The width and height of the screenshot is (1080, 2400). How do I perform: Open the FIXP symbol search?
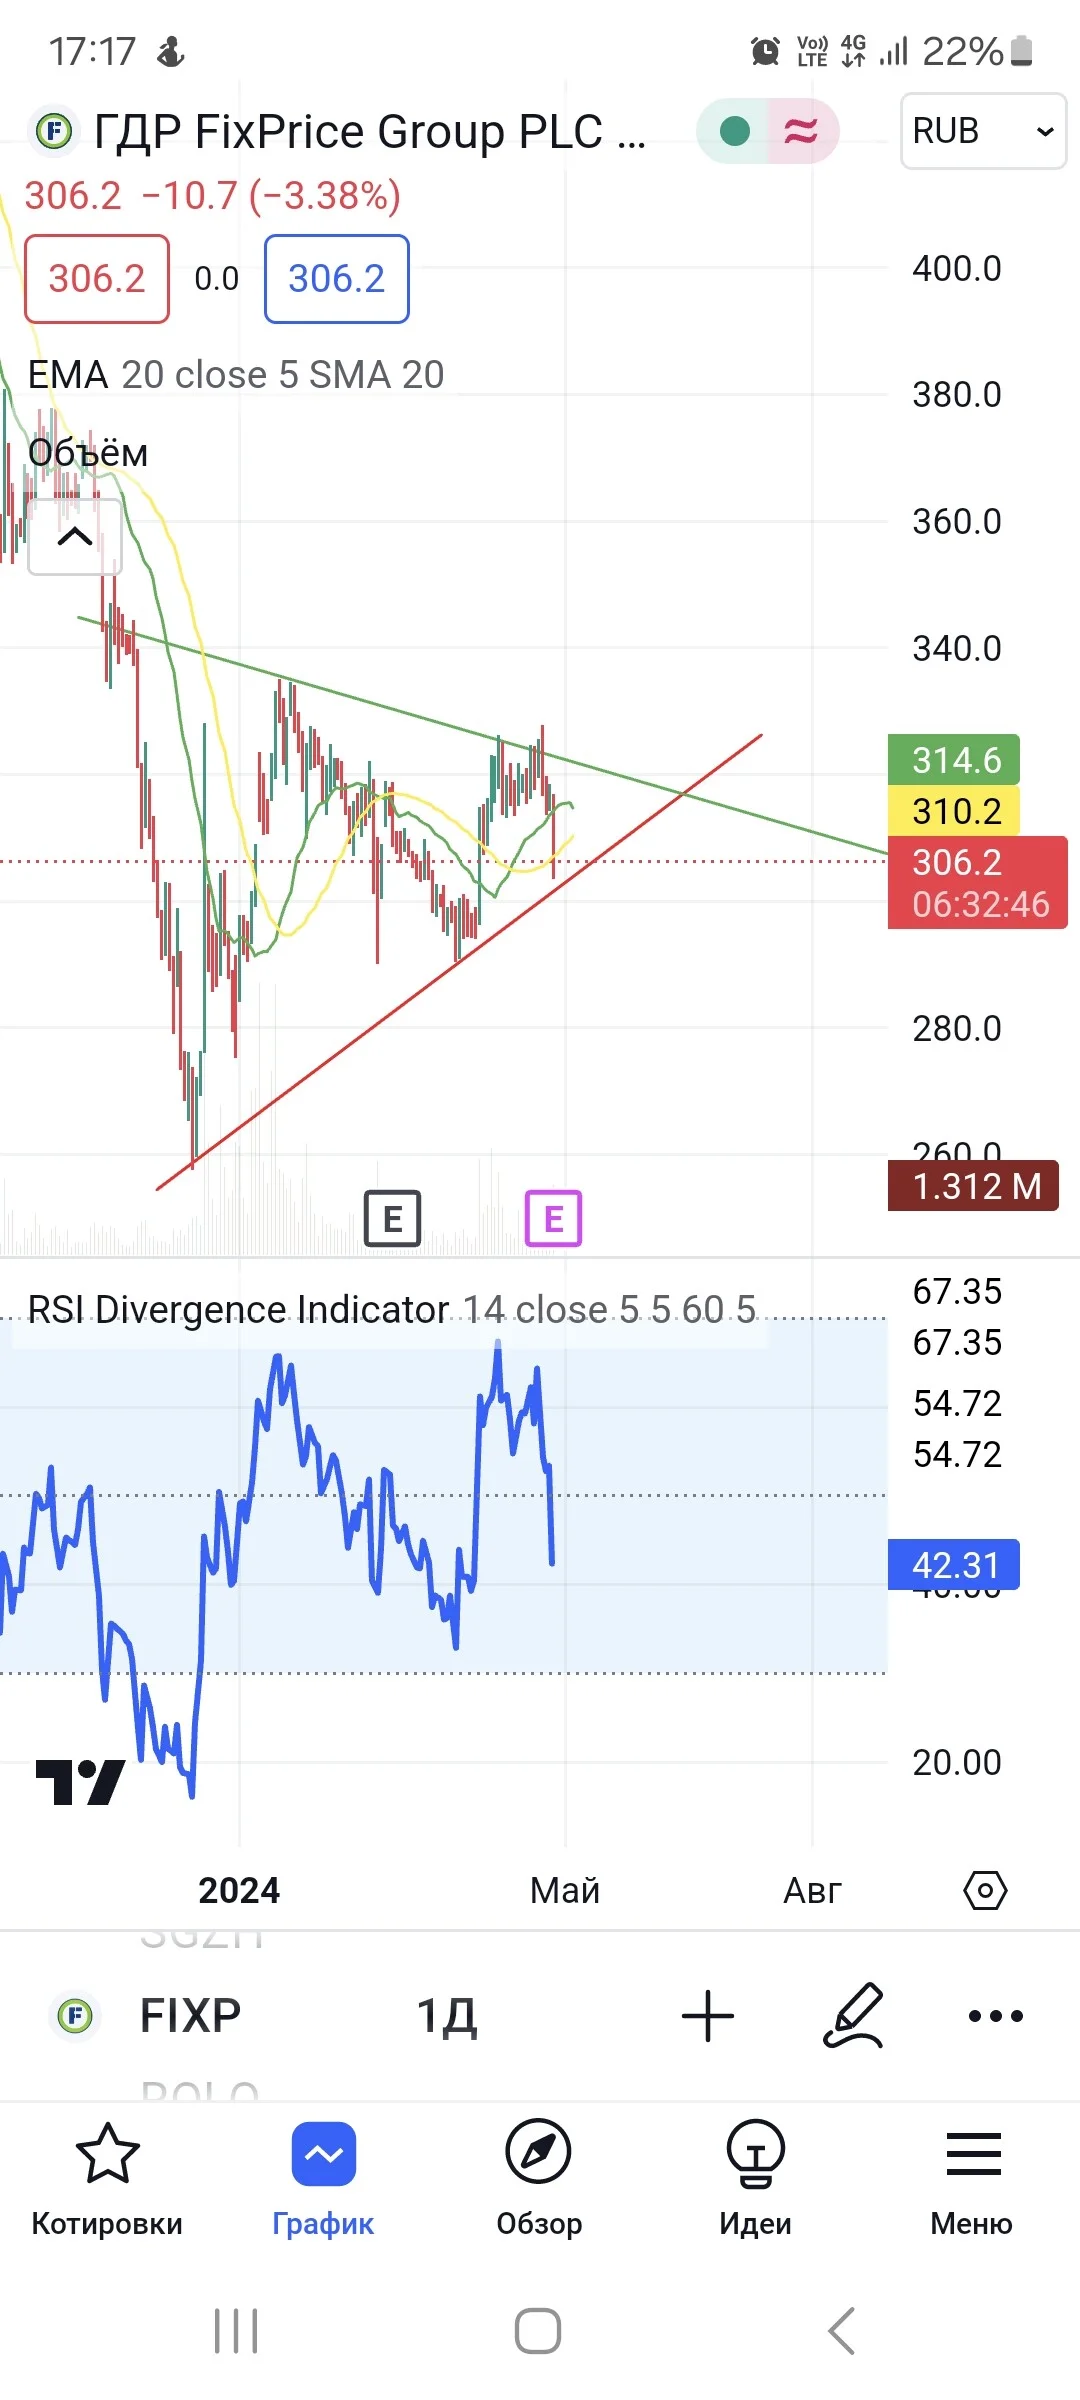tap(190, 2015)
